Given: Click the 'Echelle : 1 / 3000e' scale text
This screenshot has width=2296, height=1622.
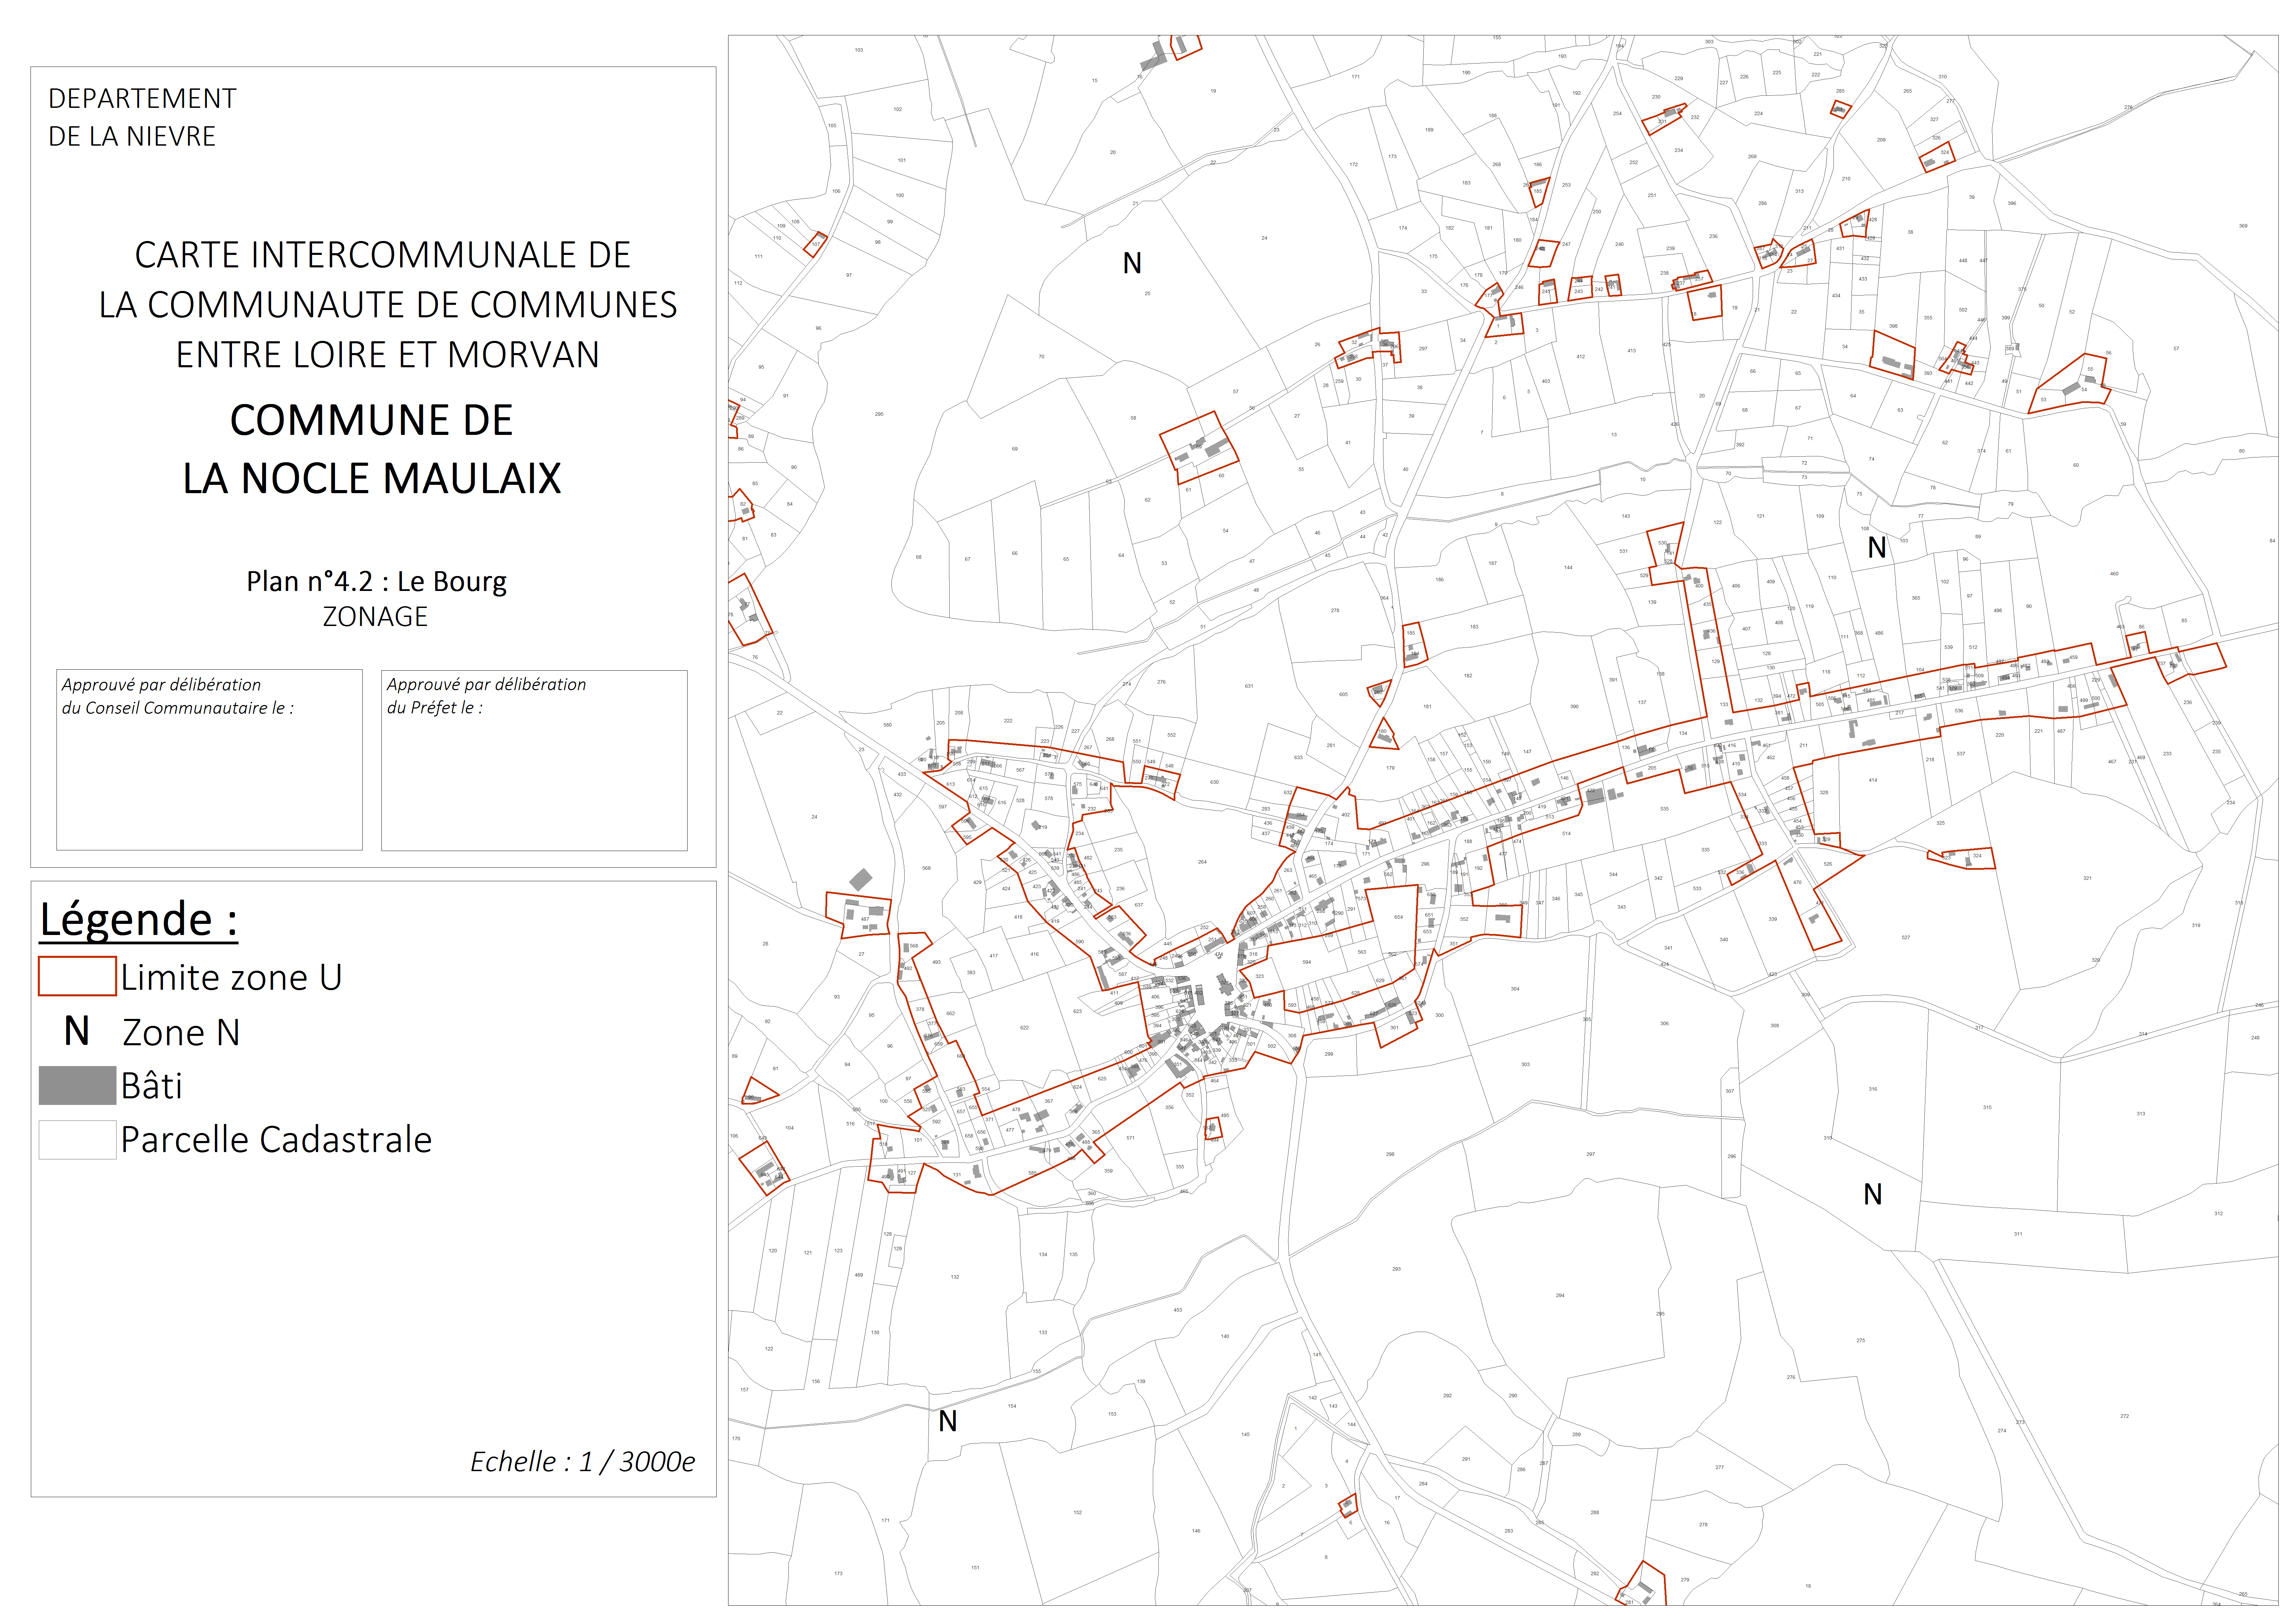Looking at the screenshot, I should (x=583, y=1462).
